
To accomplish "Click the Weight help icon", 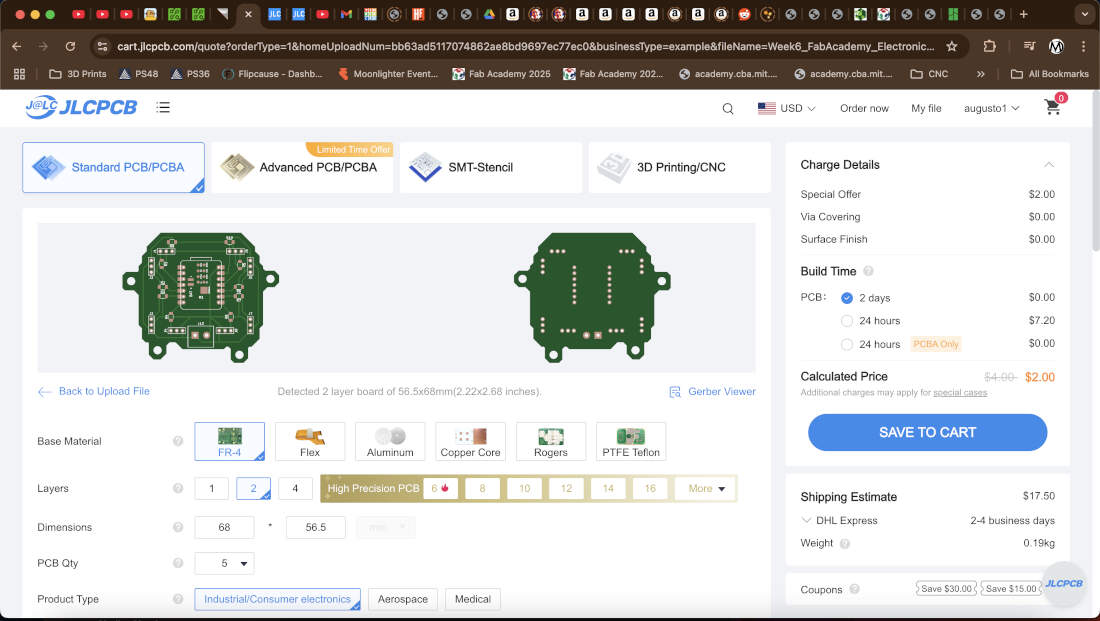I will pos(845,543).
